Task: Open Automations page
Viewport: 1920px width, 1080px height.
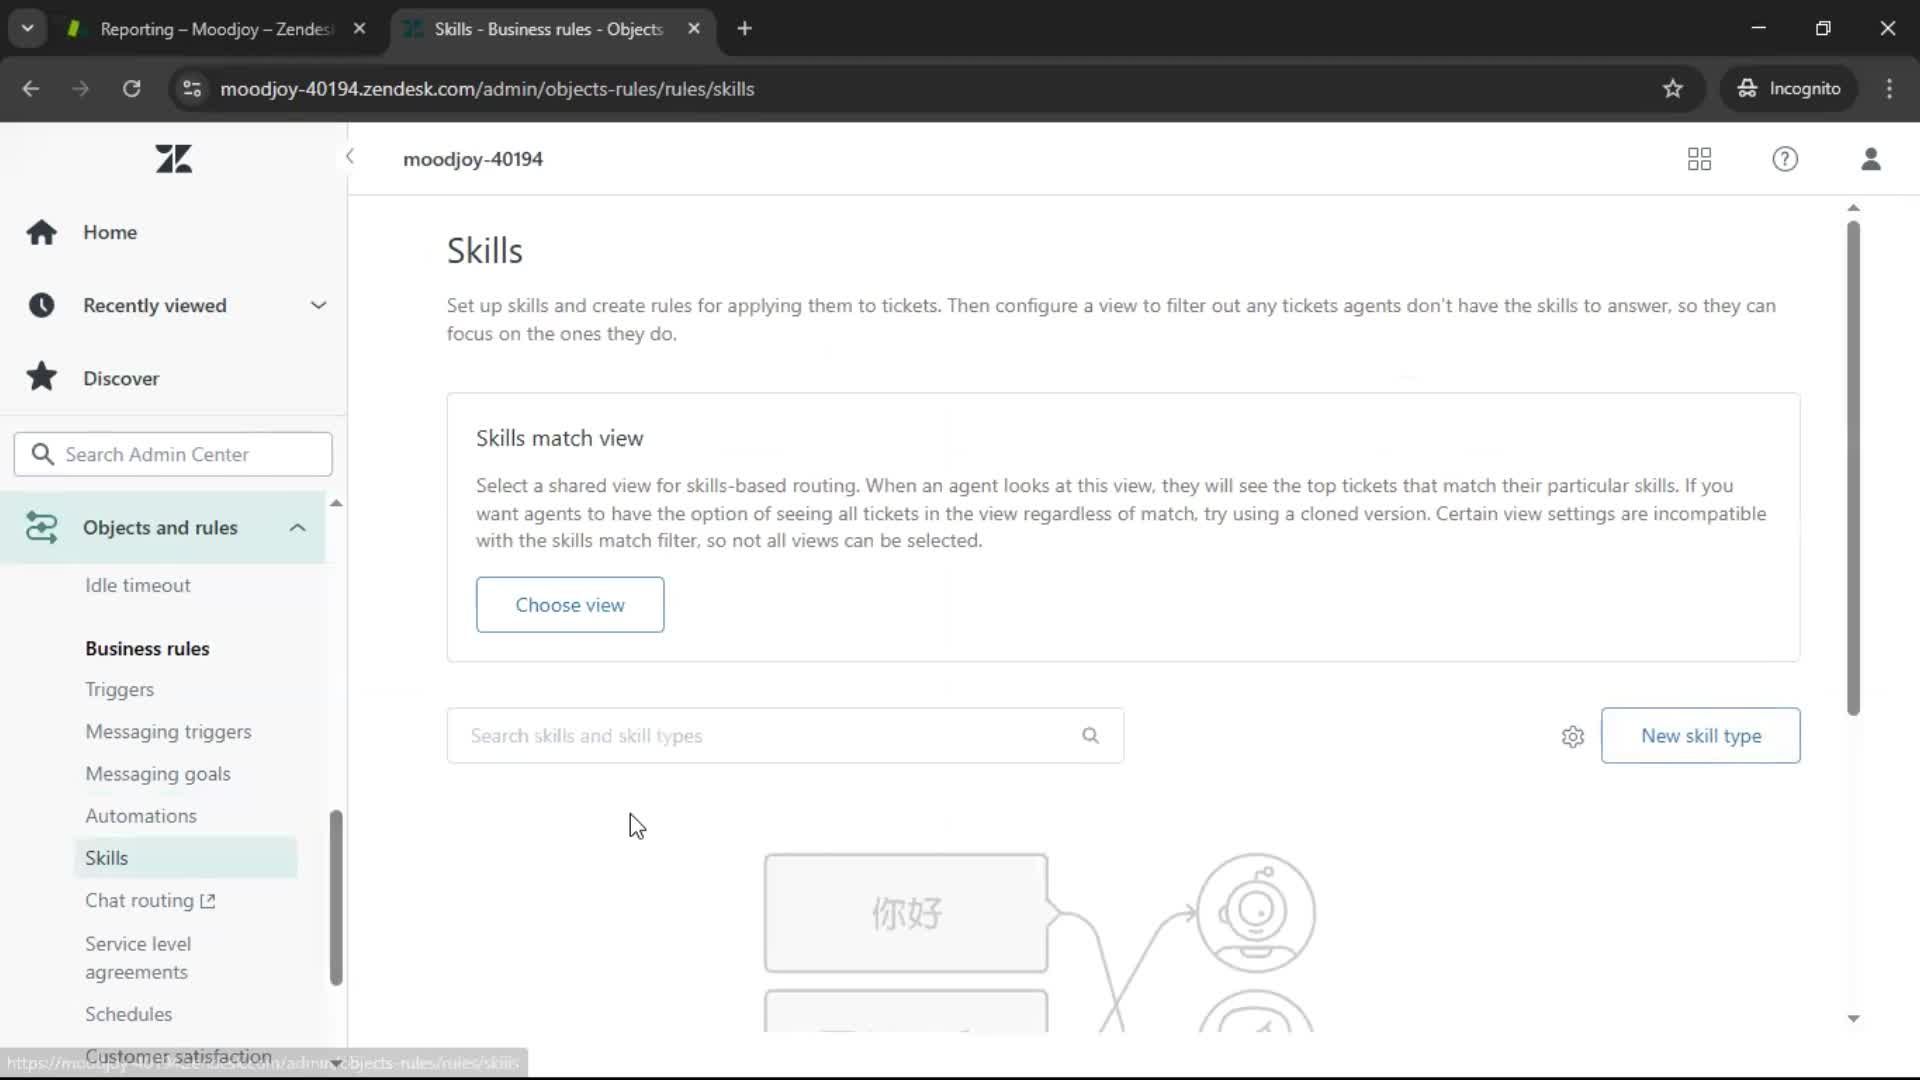Action: tap(141, 816)
